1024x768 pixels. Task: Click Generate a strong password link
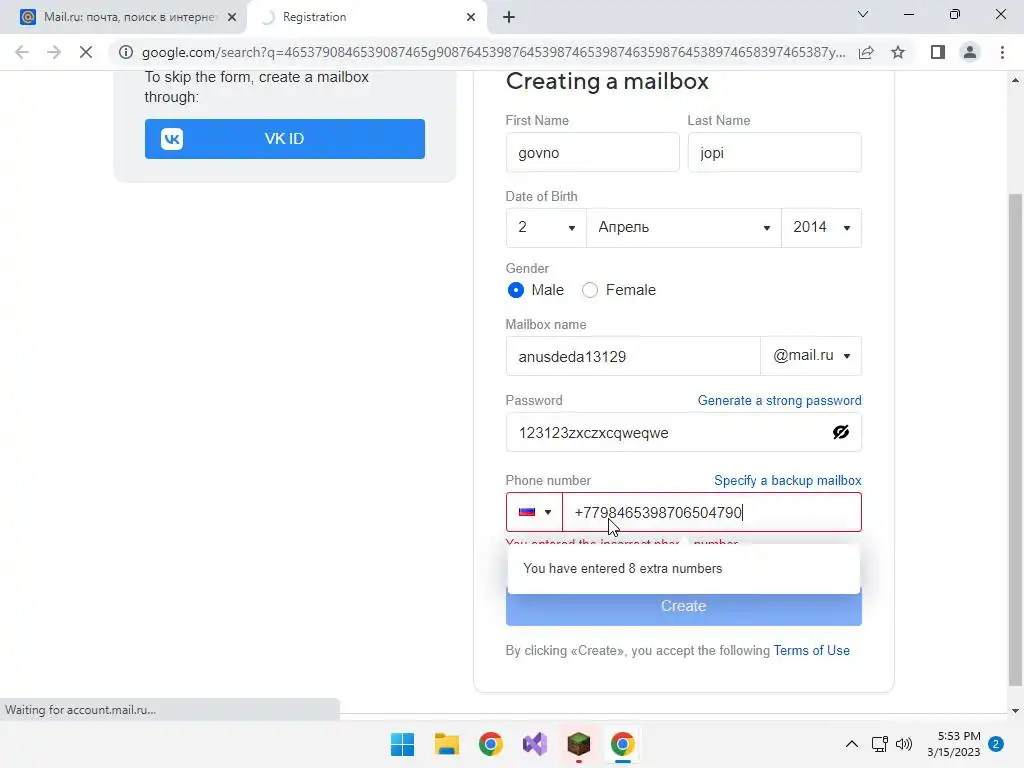tap(780, 400)
